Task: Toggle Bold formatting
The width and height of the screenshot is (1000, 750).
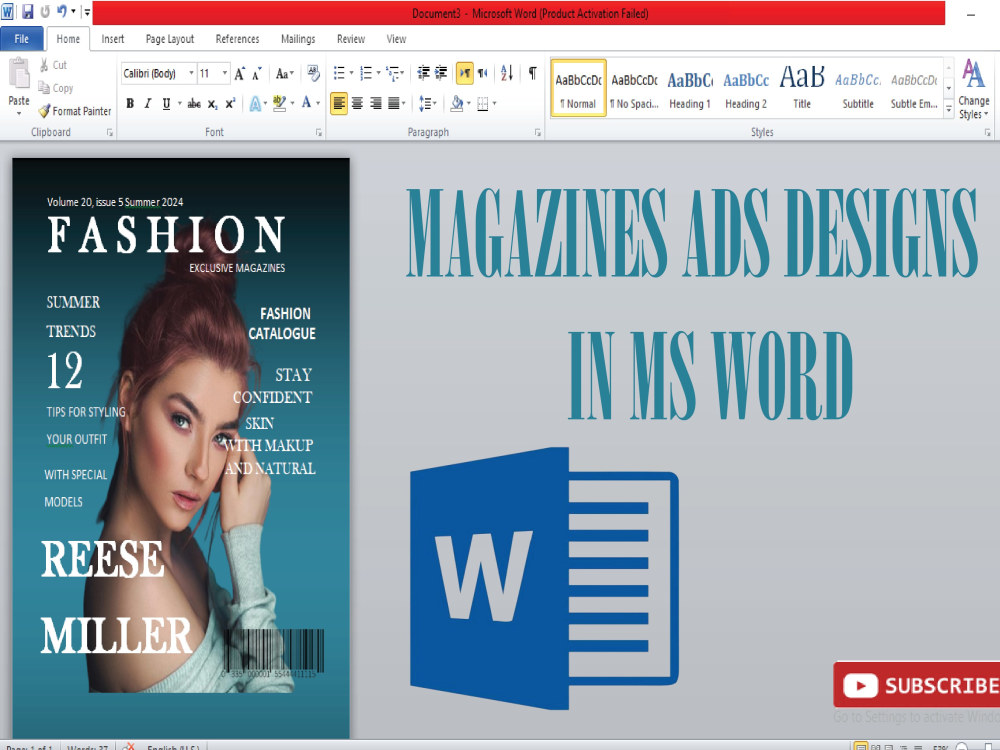Action: [130, 103]
